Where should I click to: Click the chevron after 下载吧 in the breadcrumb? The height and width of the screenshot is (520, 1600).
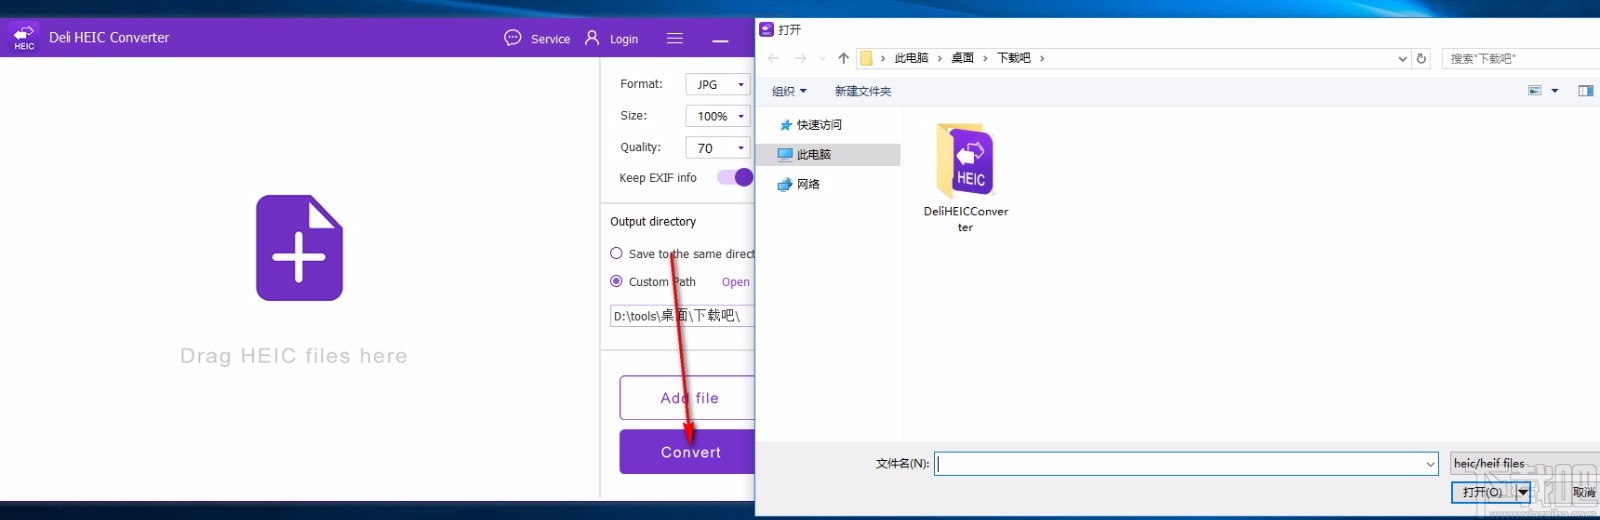pos(1042,59)
